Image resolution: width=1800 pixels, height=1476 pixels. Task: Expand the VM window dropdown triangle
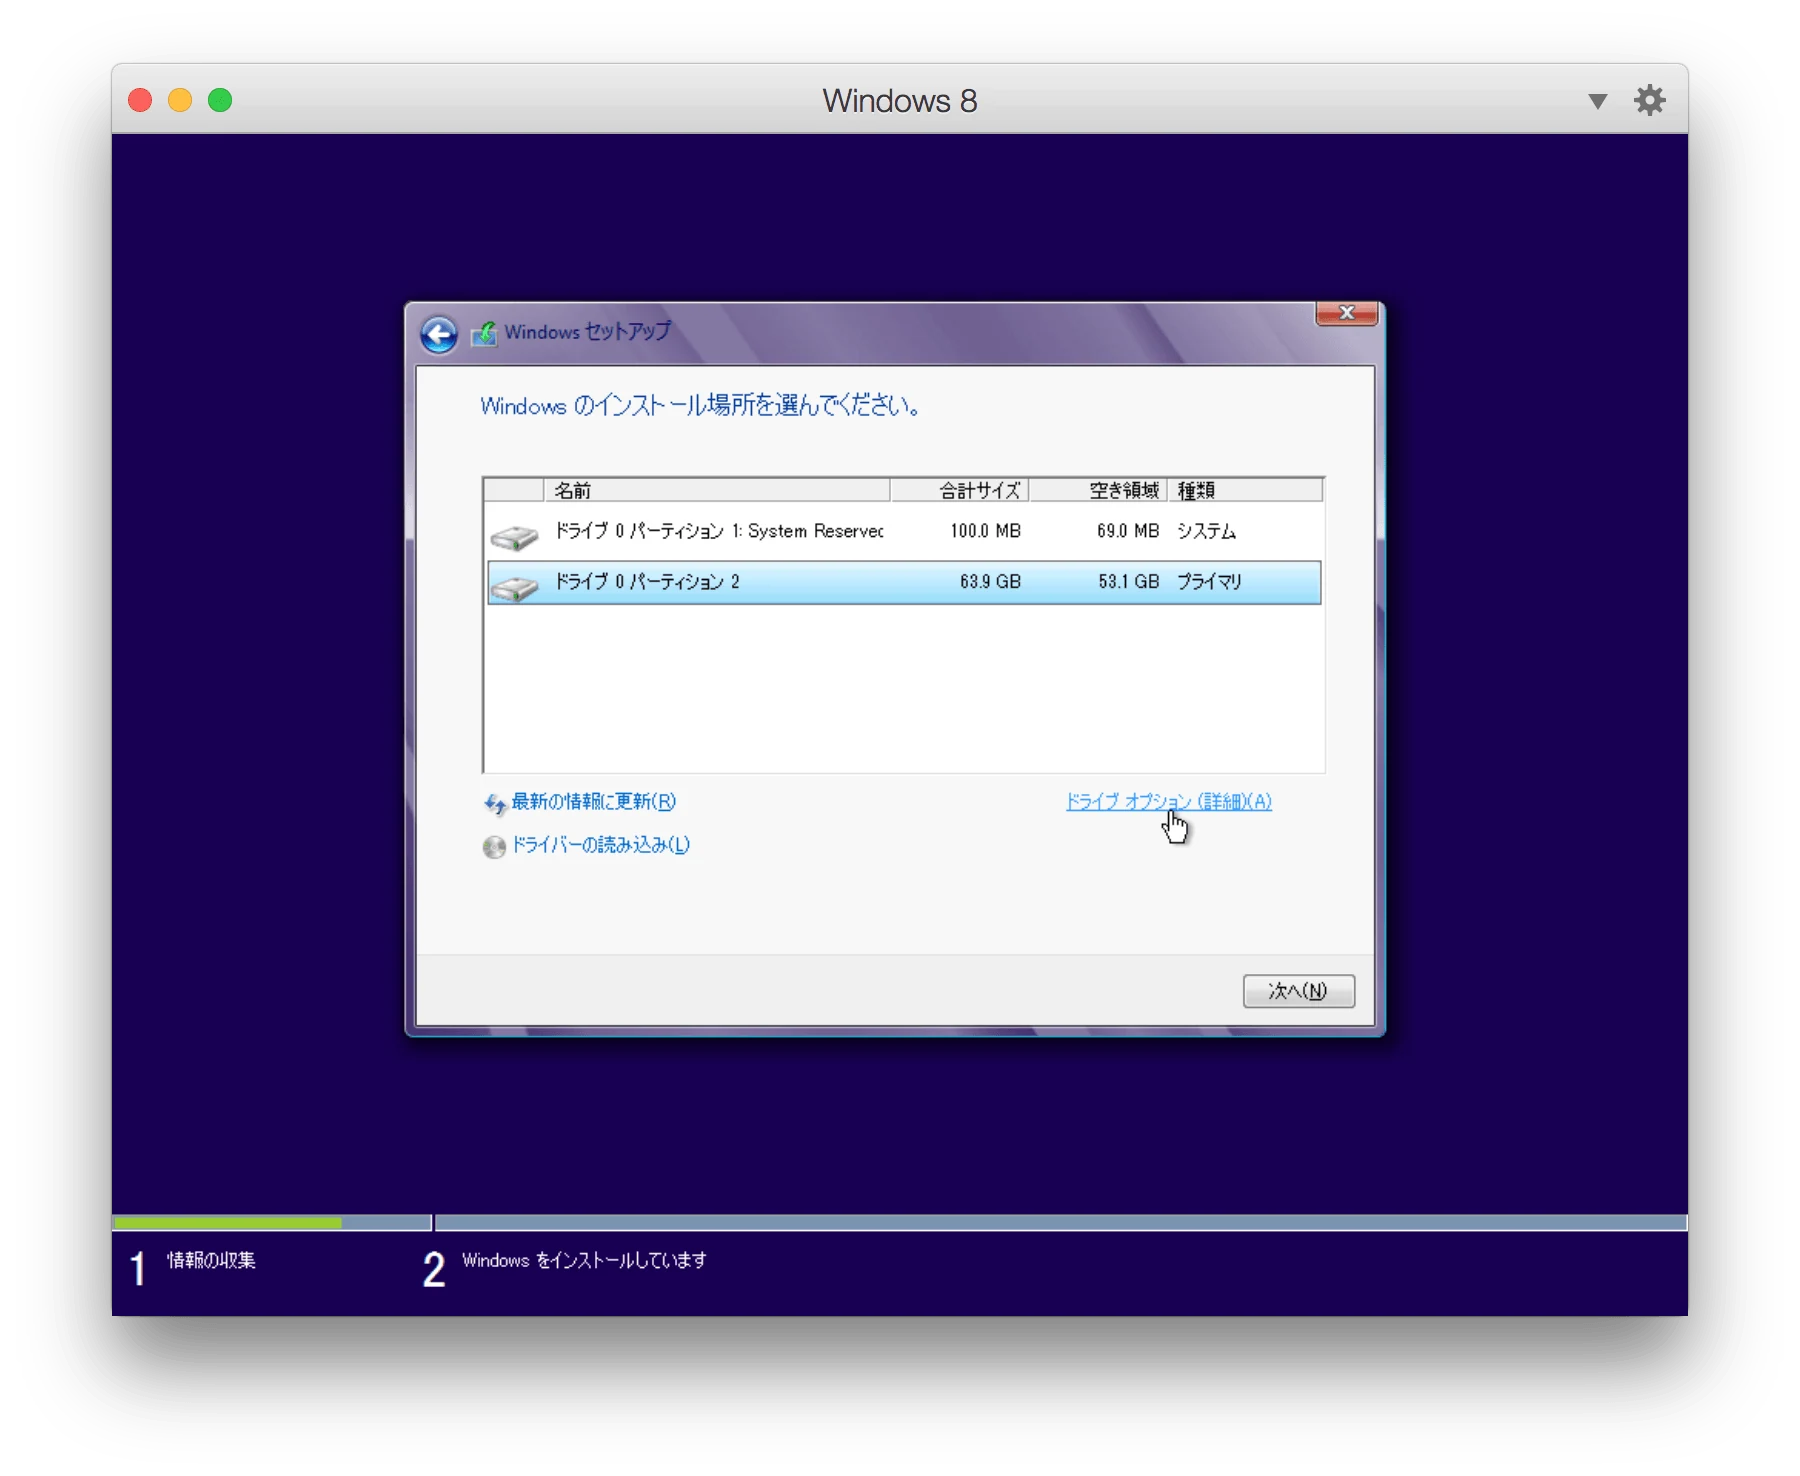tap(1598, 101)
